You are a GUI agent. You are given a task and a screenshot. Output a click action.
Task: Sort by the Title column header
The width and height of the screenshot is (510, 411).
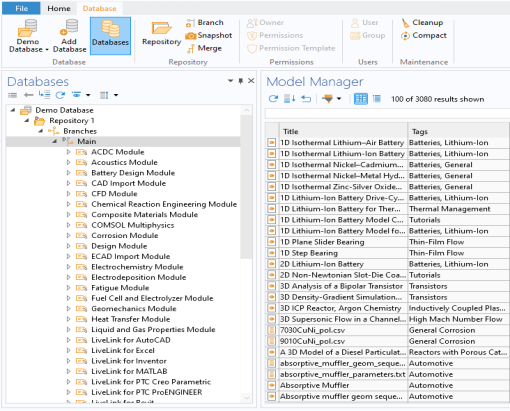(343, 131)
